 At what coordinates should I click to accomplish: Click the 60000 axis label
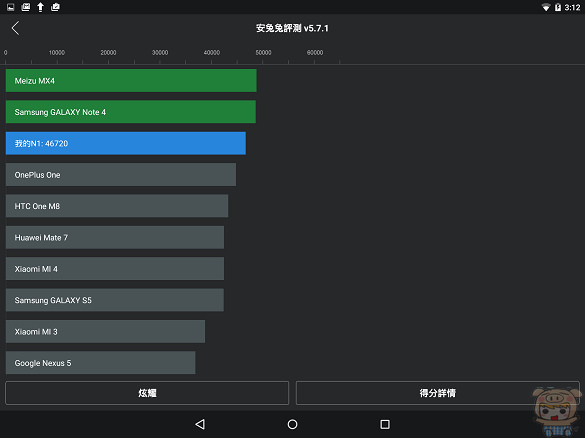(315, 53)
